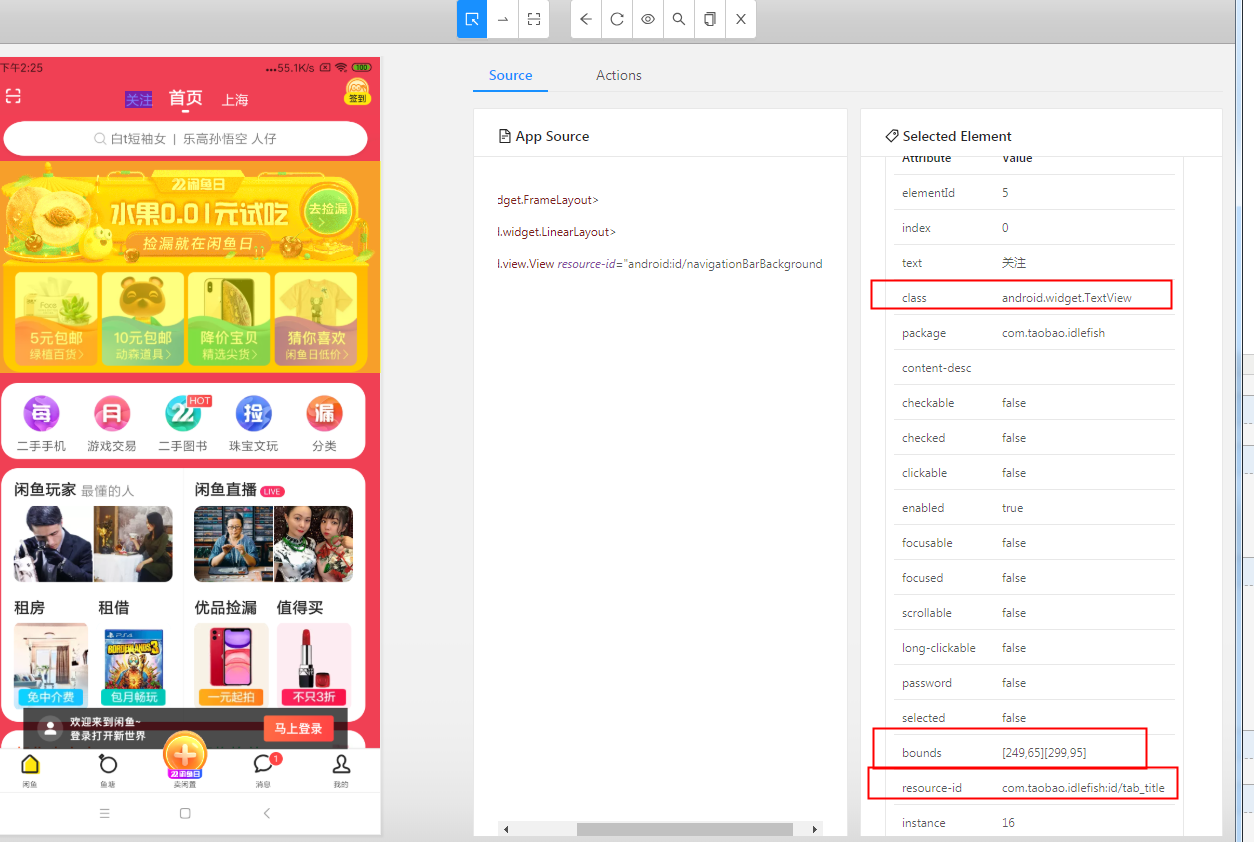
Task: Select the navigationBarBackground View row
Action: click(x=660, y=264)
